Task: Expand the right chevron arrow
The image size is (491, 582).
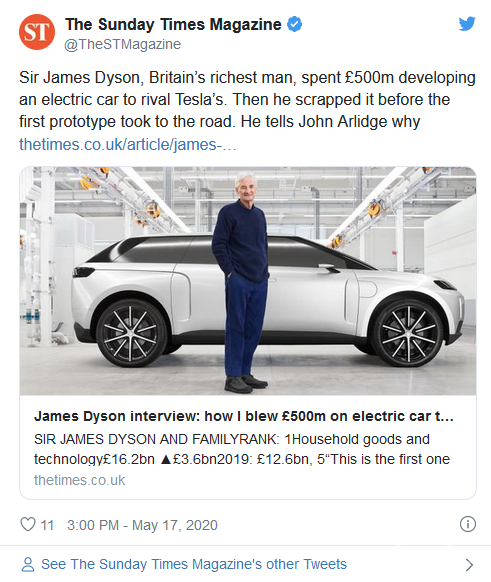Action: click(x=469, y=565)
